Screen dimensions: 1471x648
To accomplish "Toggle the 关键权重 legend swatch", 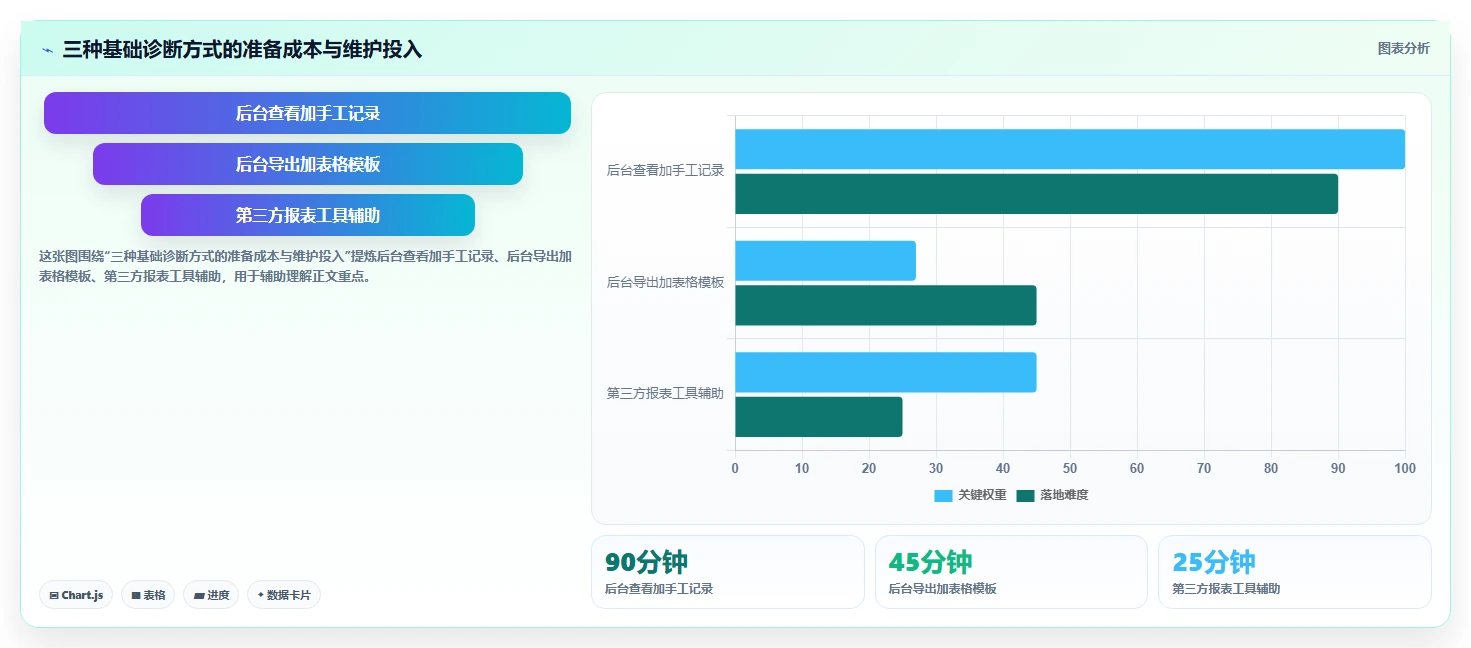I will pyautogui.click(x=943, y=495).
